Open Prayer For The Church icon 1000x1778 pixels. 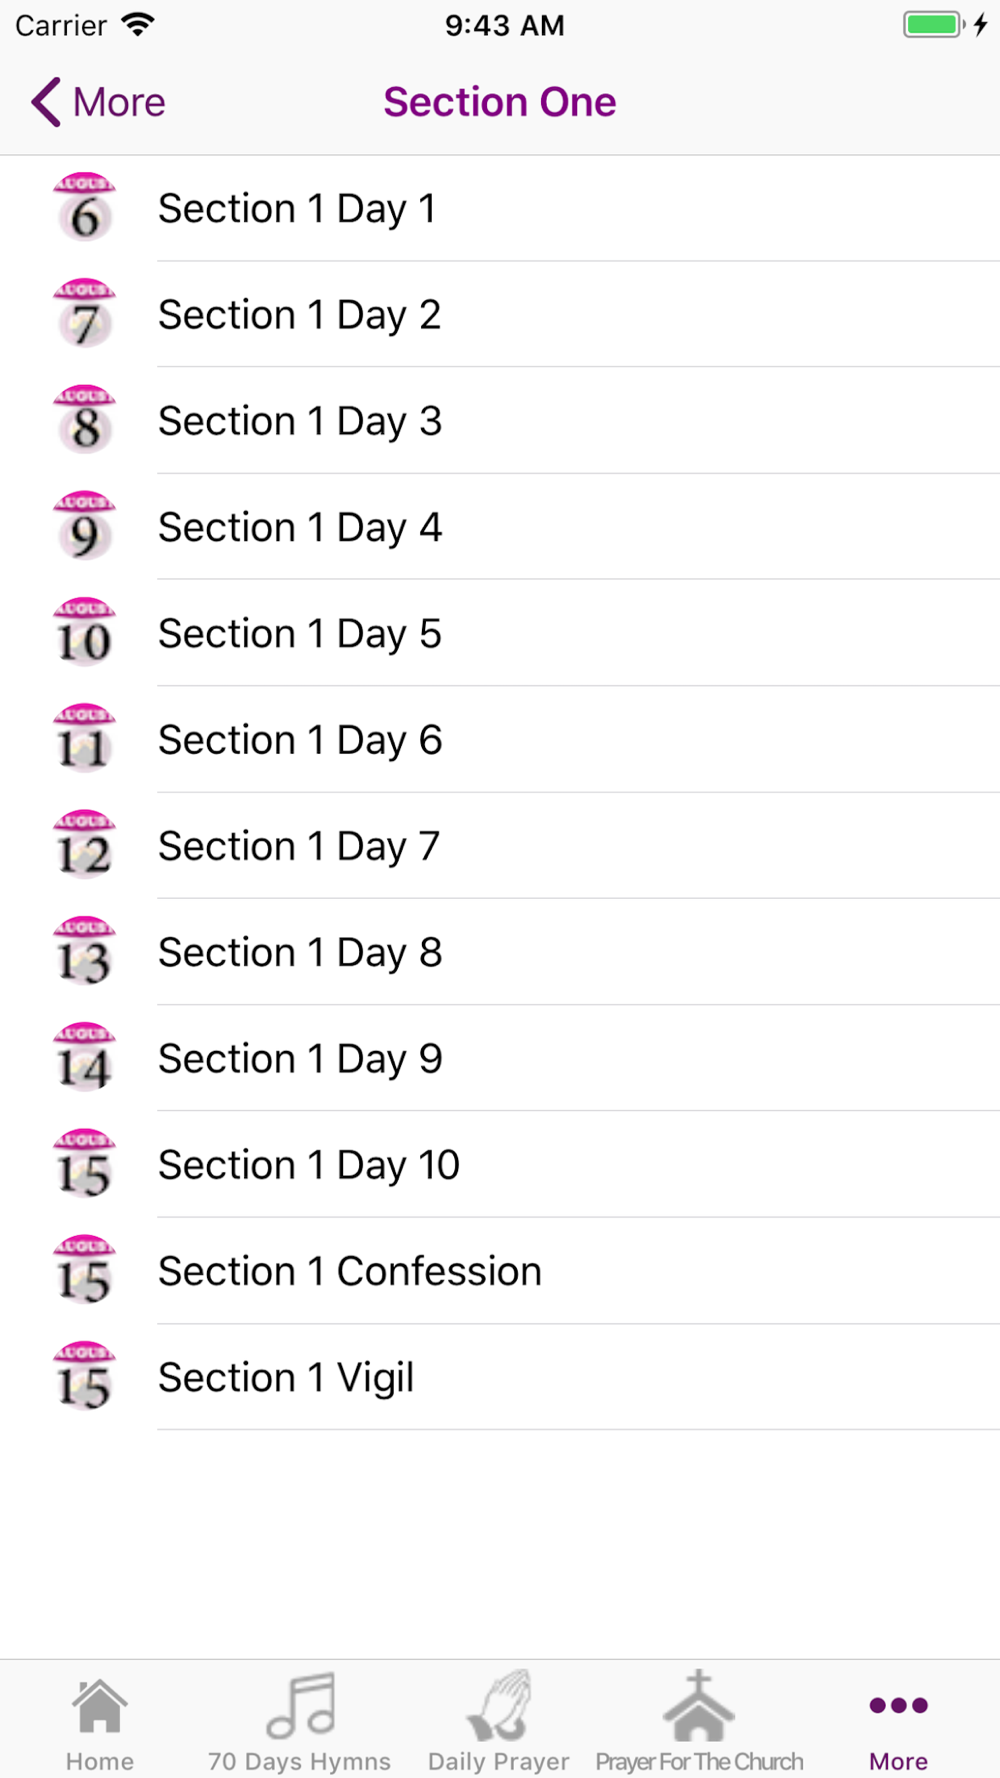click(x=699, y=1705)
